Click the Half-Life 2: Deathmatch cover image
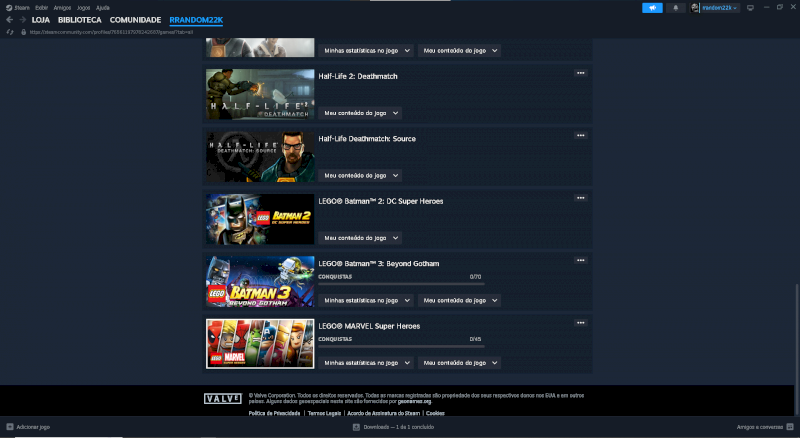 [260, 94]
